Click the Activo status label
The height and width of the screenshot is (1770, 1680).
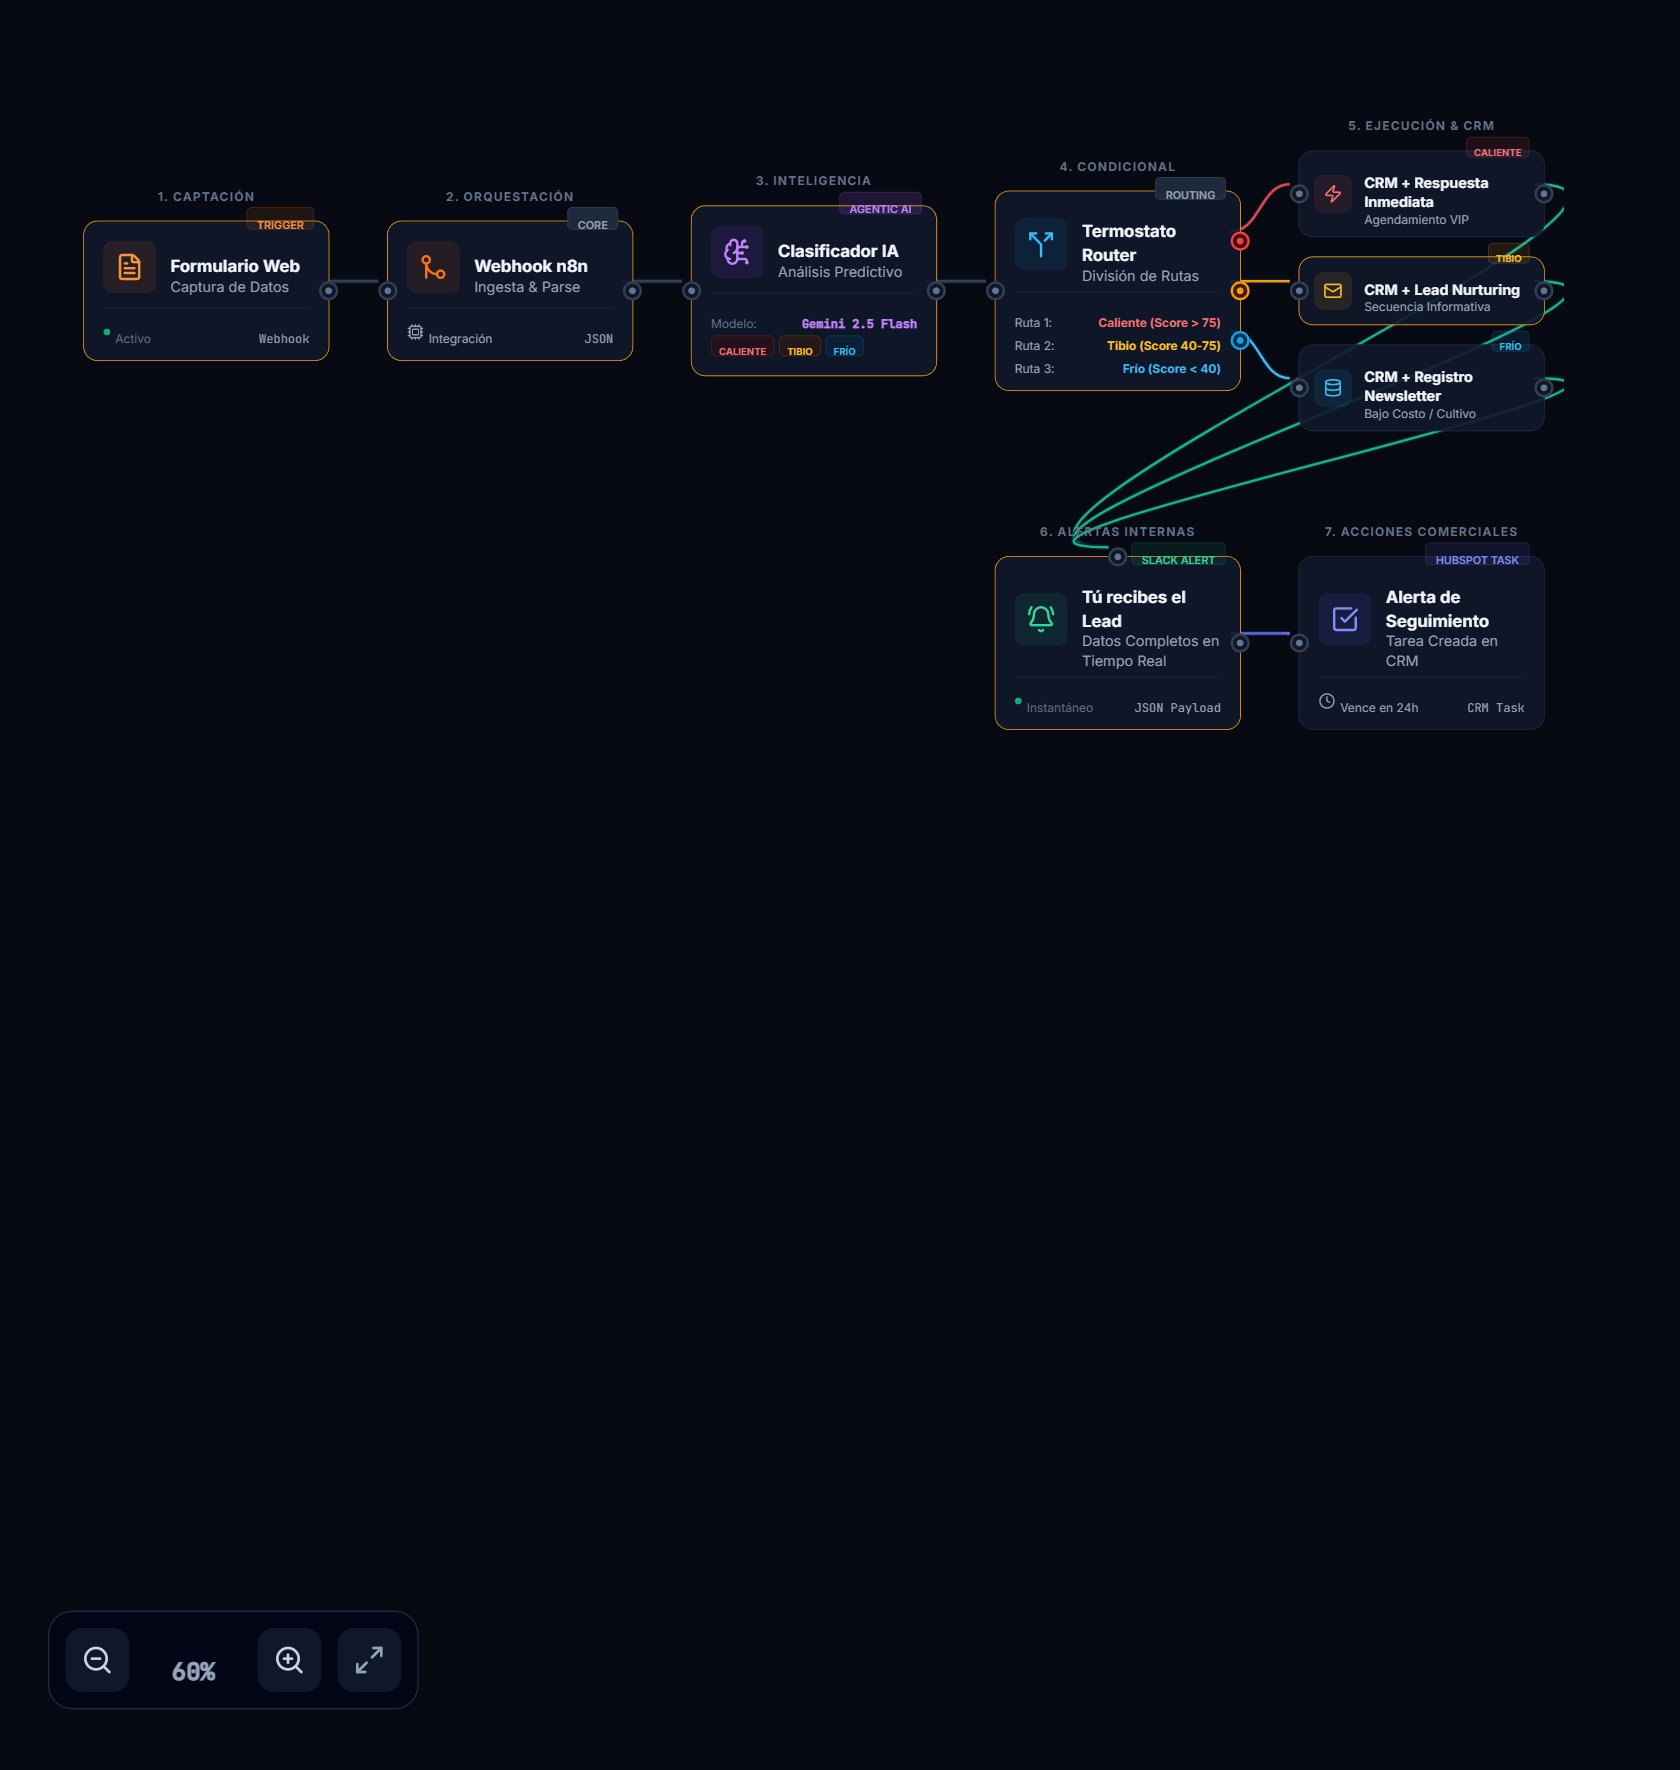click(133, 339)
